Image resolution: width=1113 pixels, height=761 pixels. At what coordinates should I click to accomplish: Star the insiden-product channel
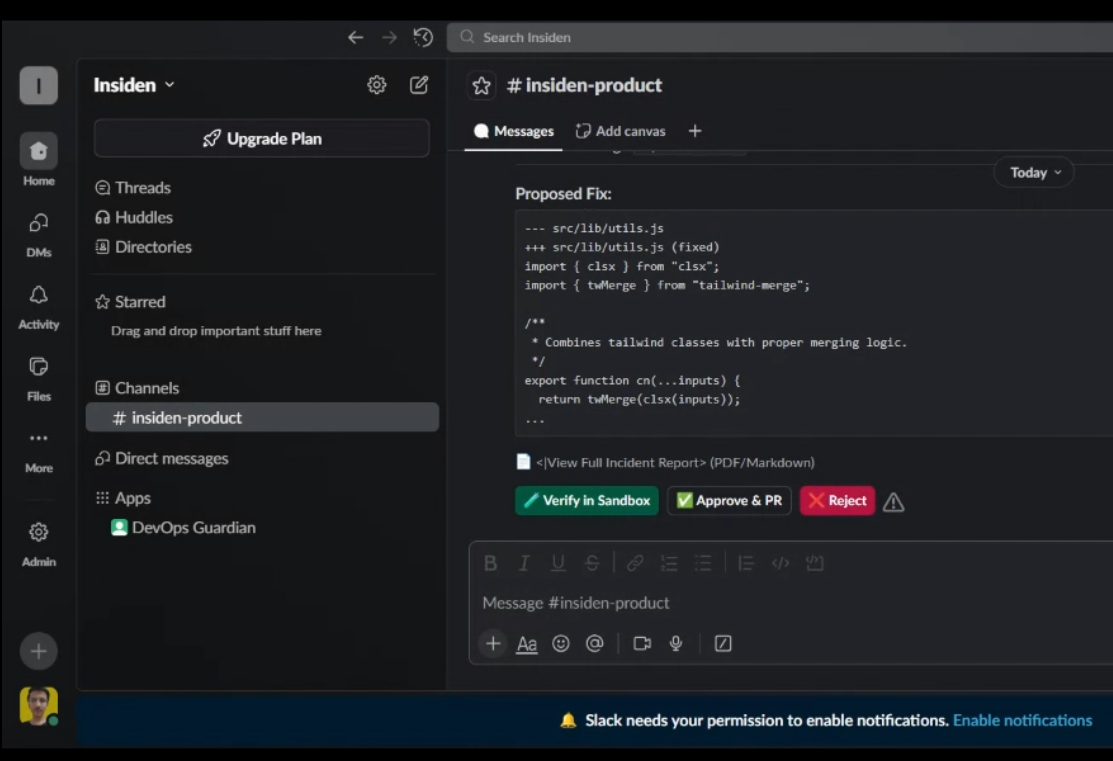481,85
